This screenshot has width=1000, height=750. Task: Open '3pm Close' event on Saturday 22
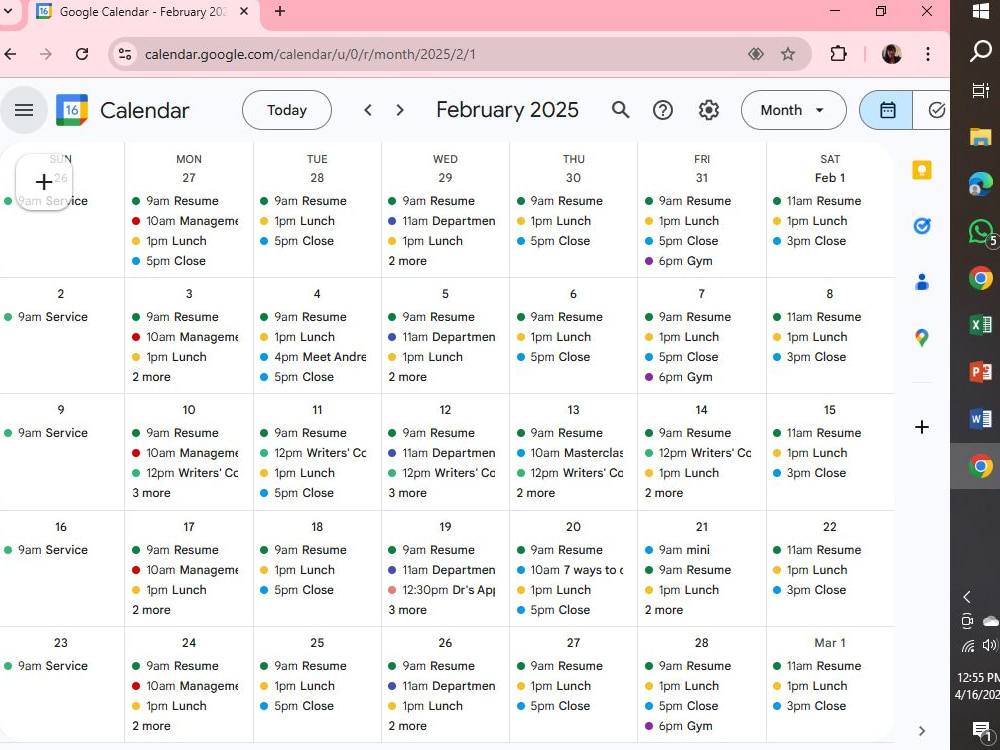[x=809, y=590]
